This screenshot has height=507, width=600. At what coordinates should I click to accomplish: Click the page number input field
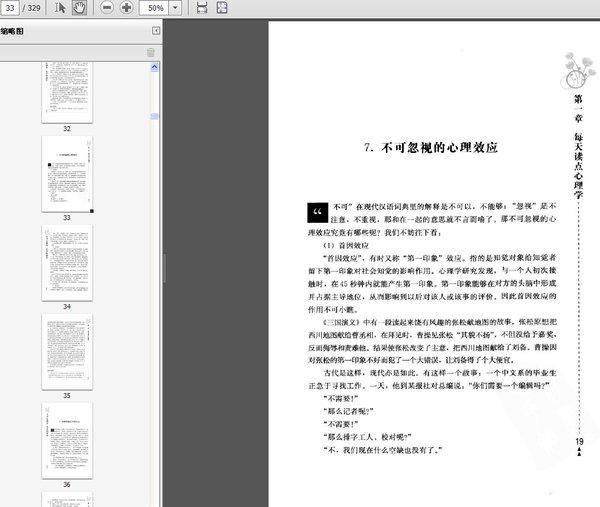[10, 8]
